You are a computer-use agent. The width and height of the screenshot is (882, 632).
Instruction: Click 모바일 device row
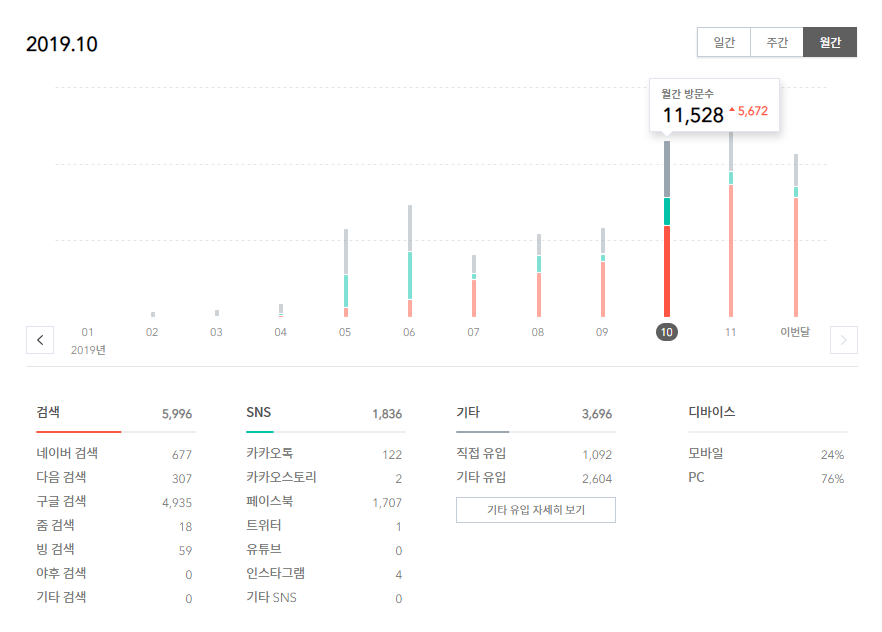(767, 453)
